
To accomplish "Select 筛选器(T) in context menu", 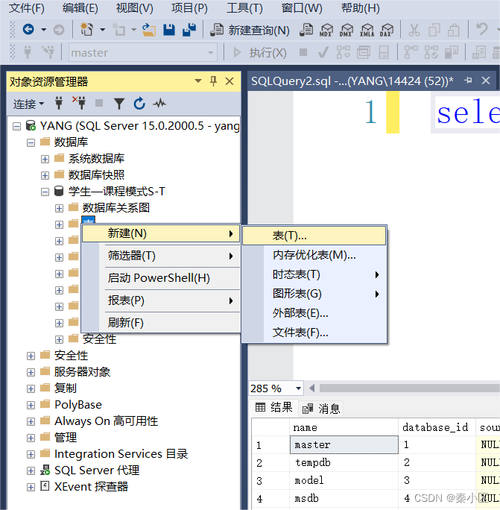I will pos(161,256).
